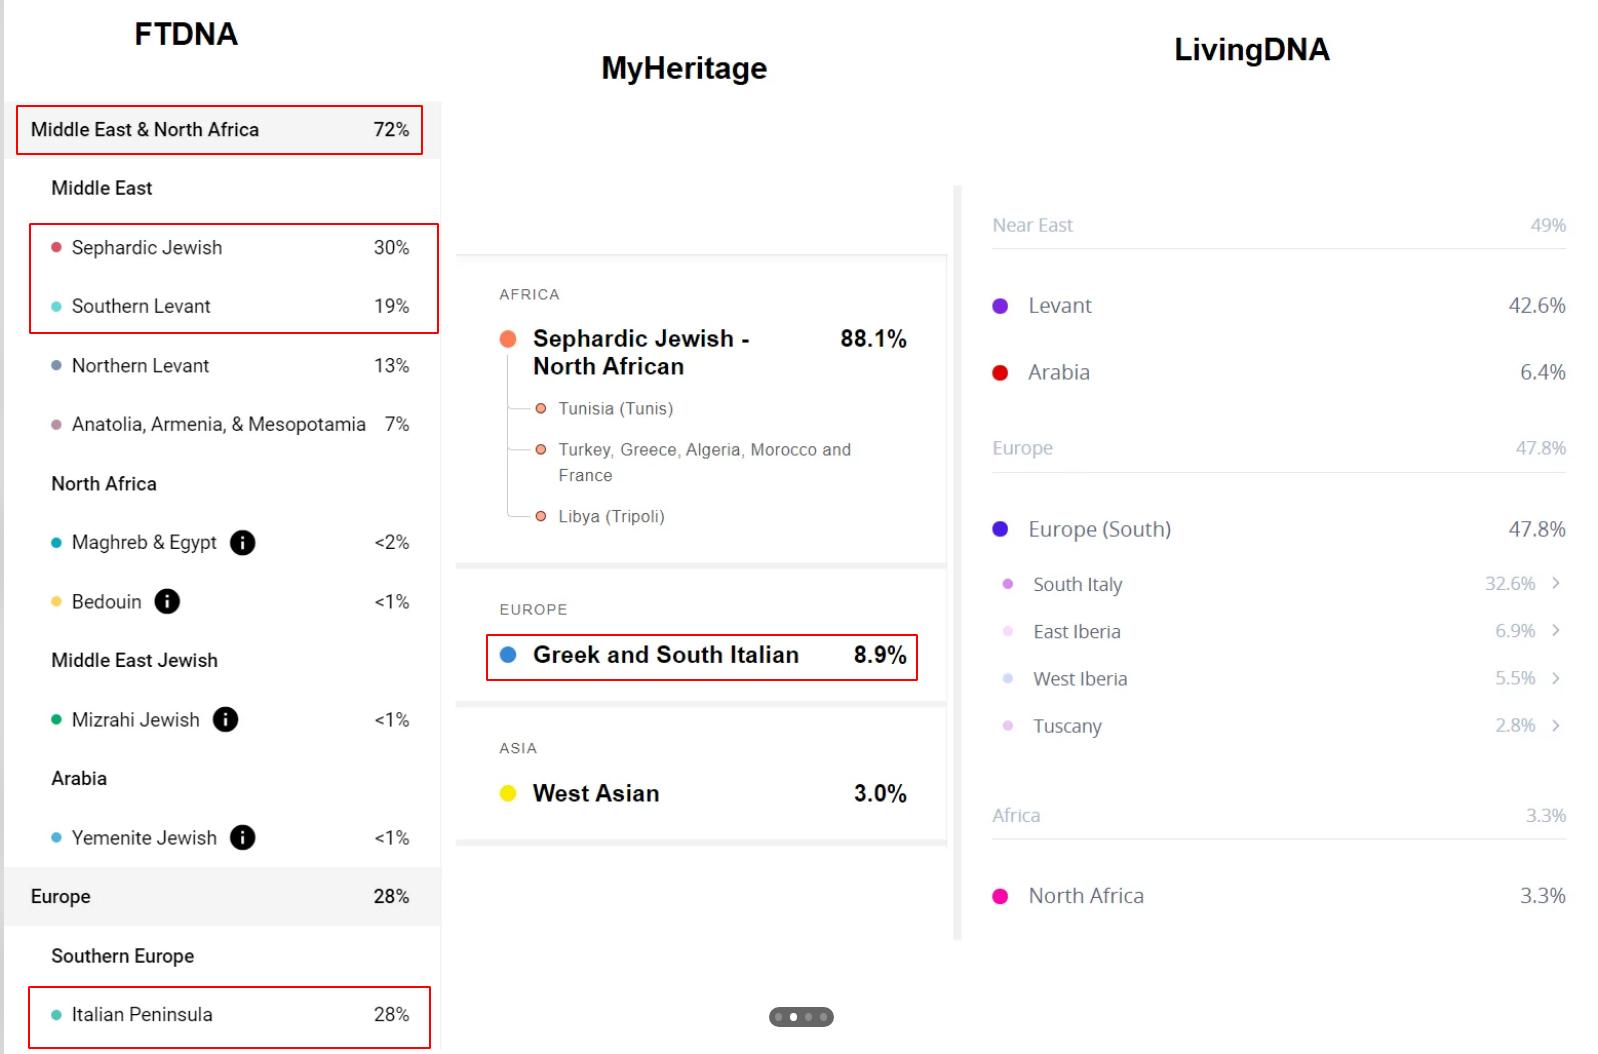The height and width of the screenshot is (1054, 1598).
Task: Click info icon next to Bedouin
Action: 167,601
